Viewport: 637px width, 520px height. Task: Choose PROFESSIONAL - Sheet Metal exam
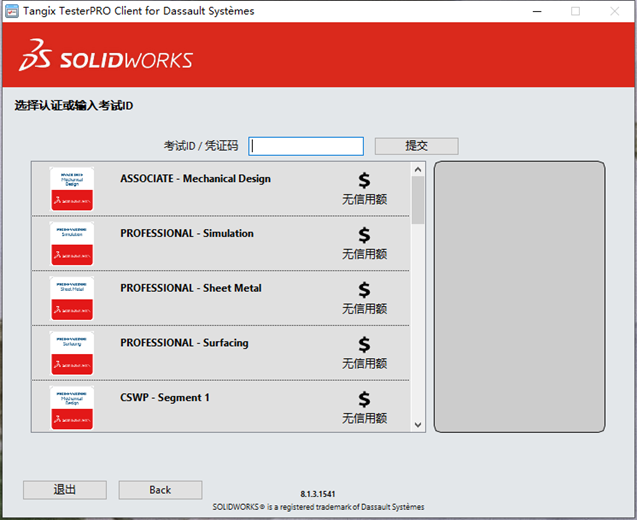click(191, 288)
